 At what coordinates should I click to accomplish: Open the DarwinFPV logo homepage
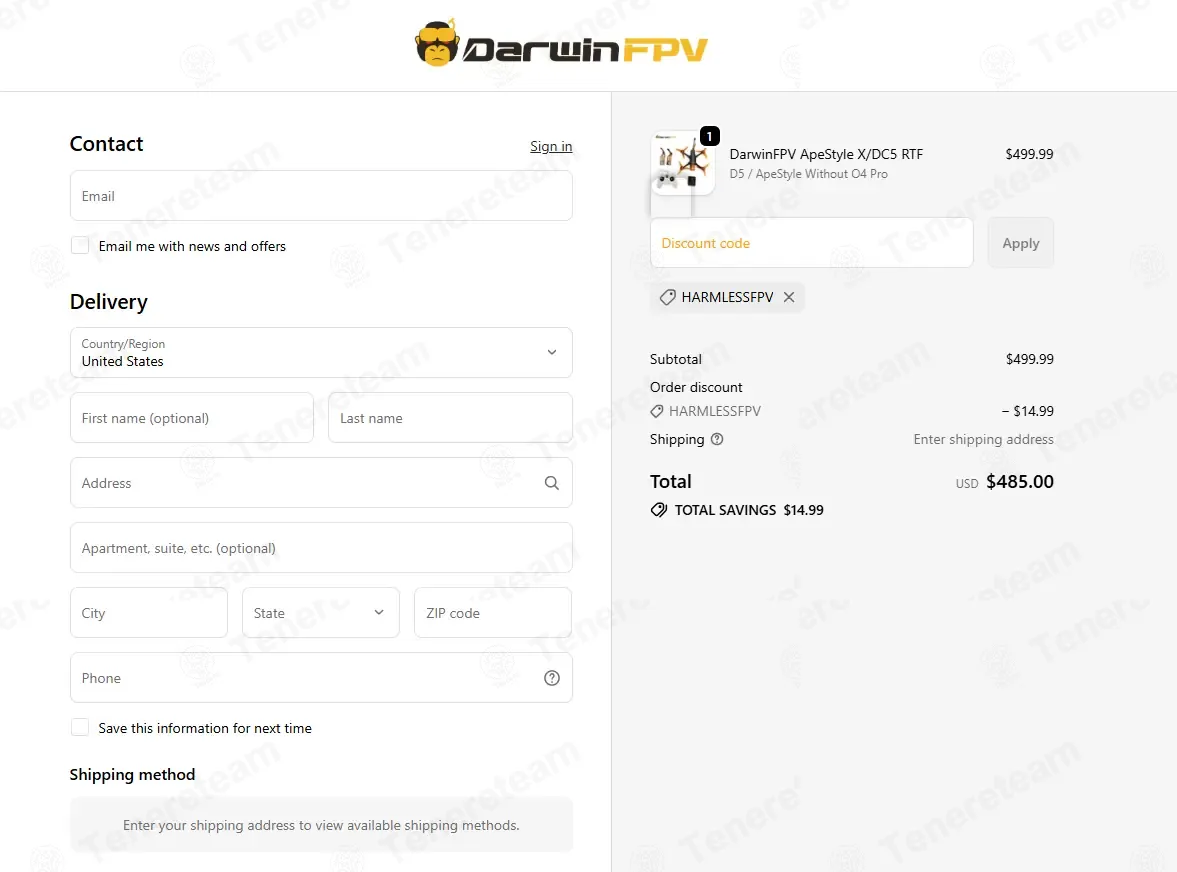561,44
